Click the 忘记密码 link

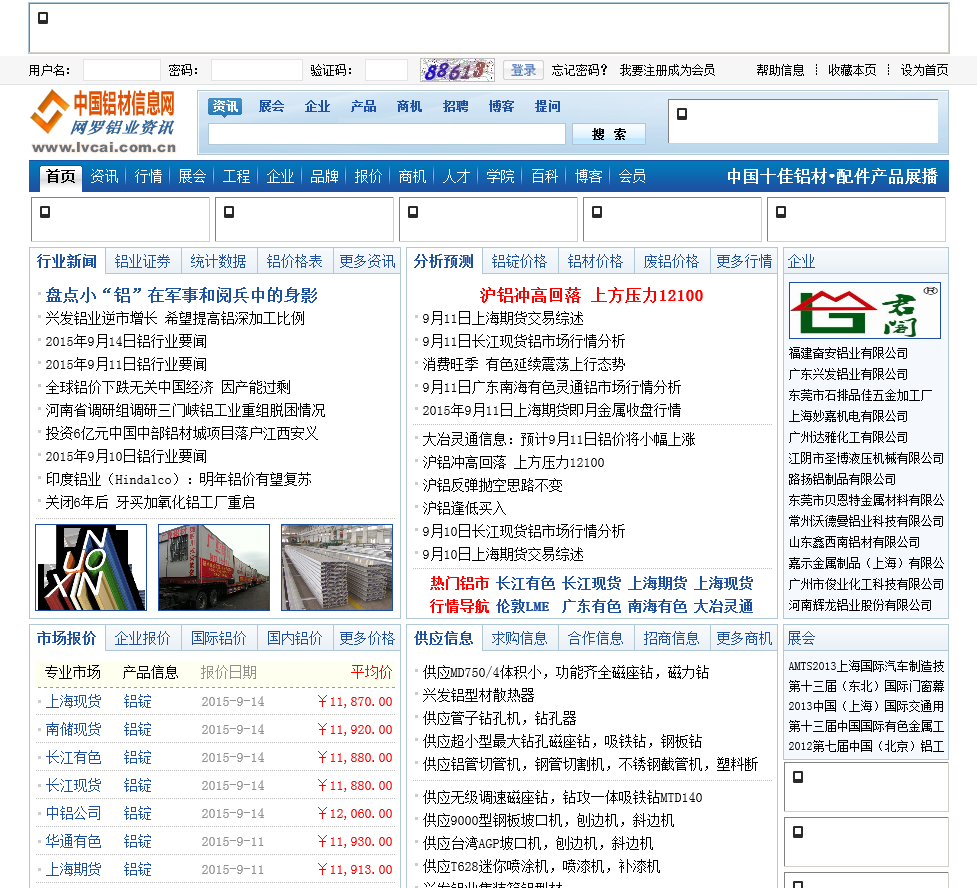(579, 70)
